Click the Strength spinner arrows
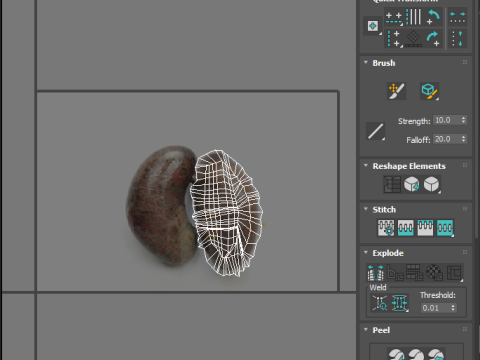The image size is (480, 360). pos(463,120)
